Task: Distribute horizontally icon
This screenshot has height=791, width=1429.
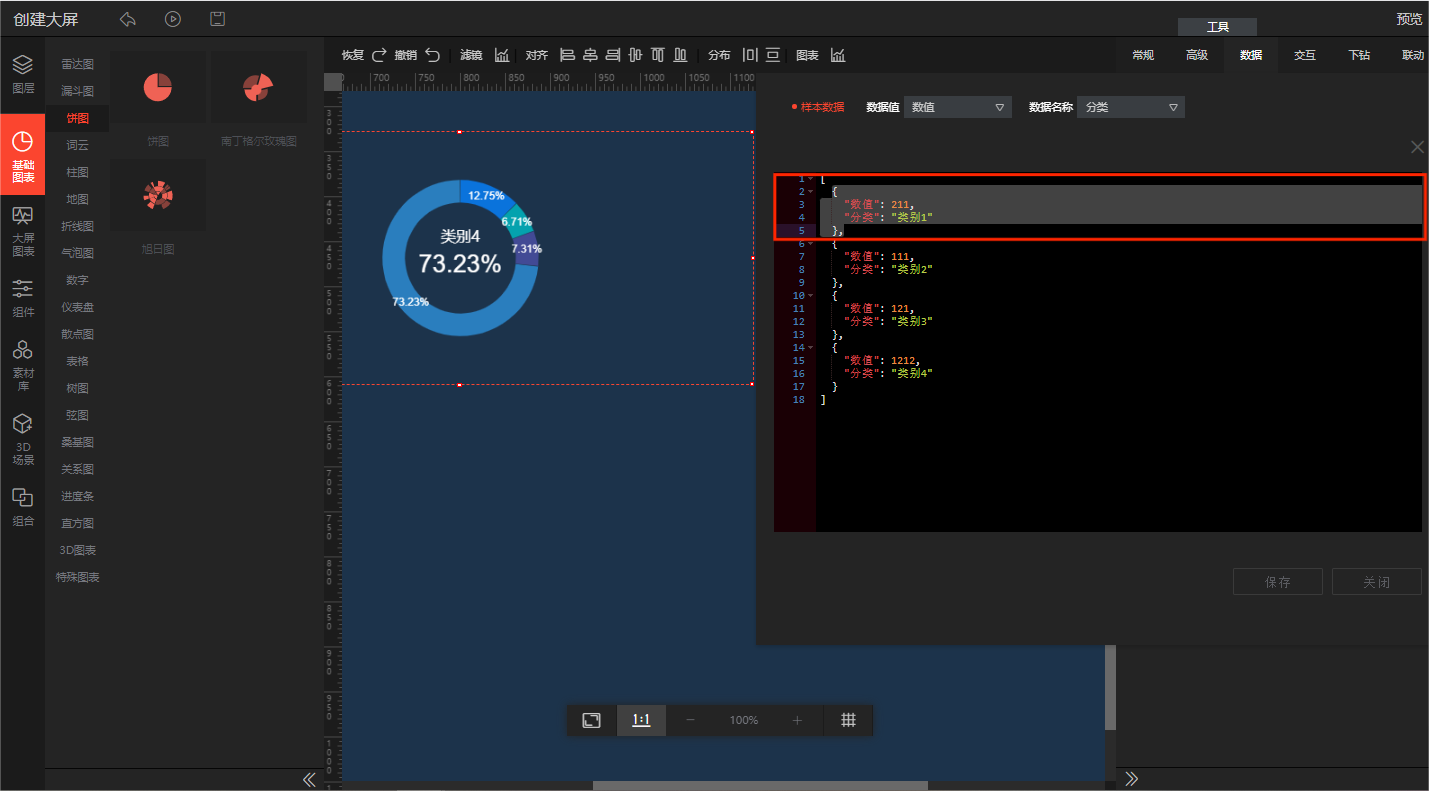Action: pos(750,55)
